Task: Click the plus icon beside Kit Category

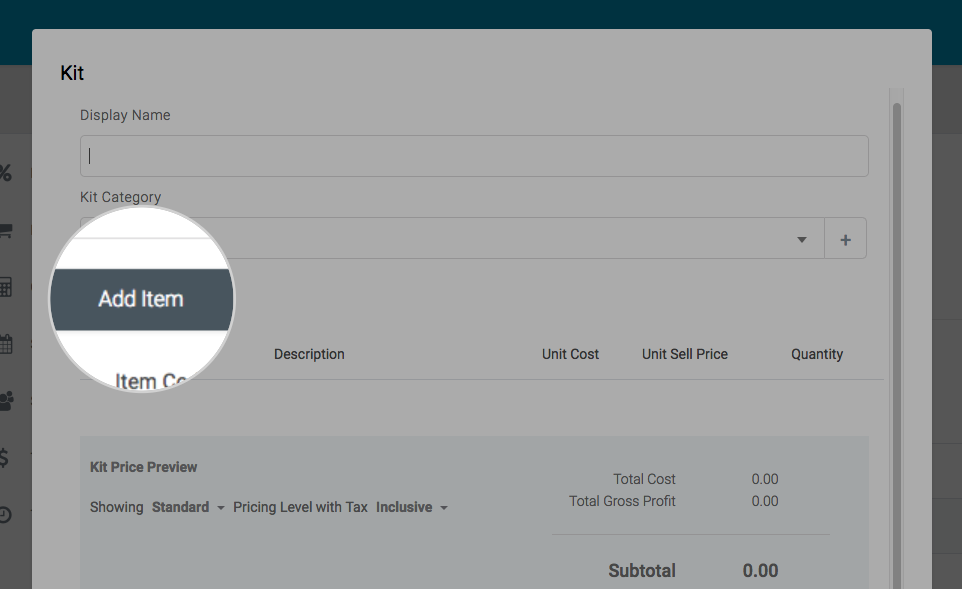Action: point(845,240)
